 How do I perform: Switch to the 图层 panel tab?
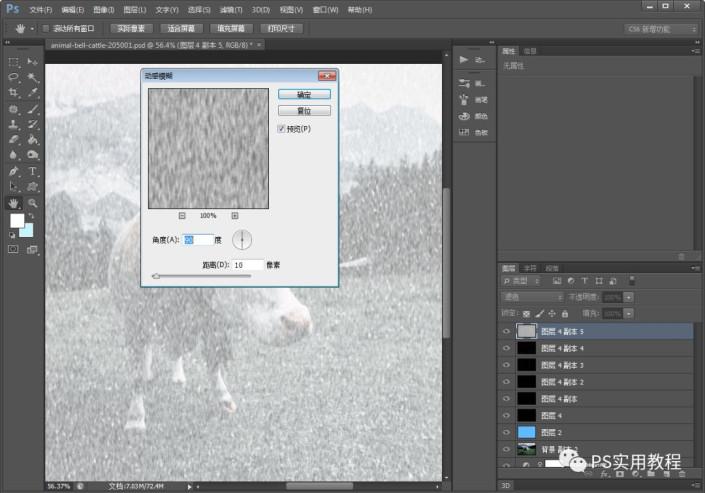(509, 269)
